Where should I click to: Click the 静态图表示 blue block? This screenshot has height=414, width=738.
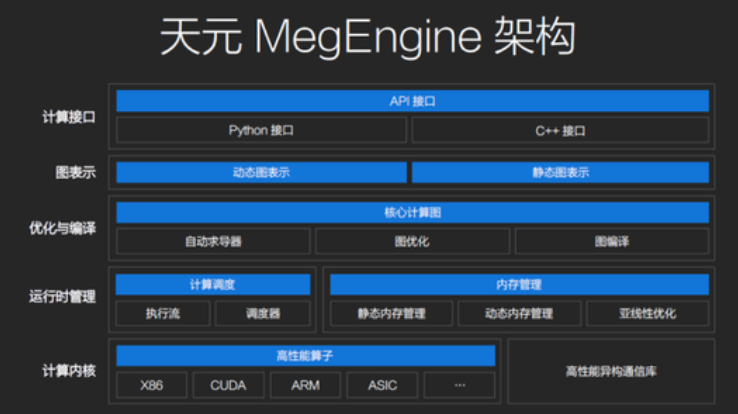pos(560,172)
